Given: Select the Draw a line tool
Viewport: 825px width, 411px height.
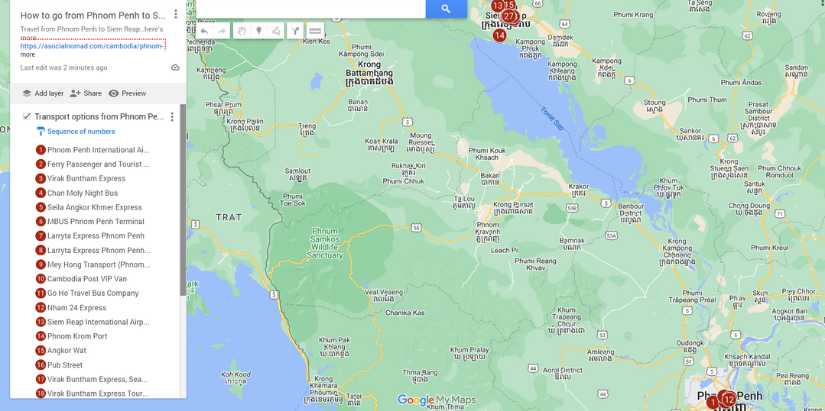Looking at the screenshot, I should coord(276,31).
